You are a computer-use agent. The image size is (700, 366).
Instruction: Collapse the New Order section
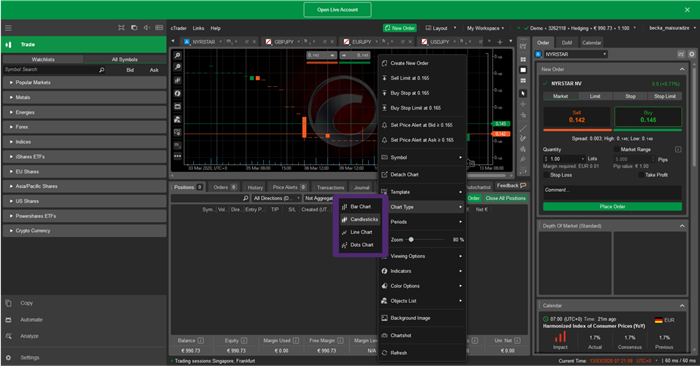(x=682, y=69)
